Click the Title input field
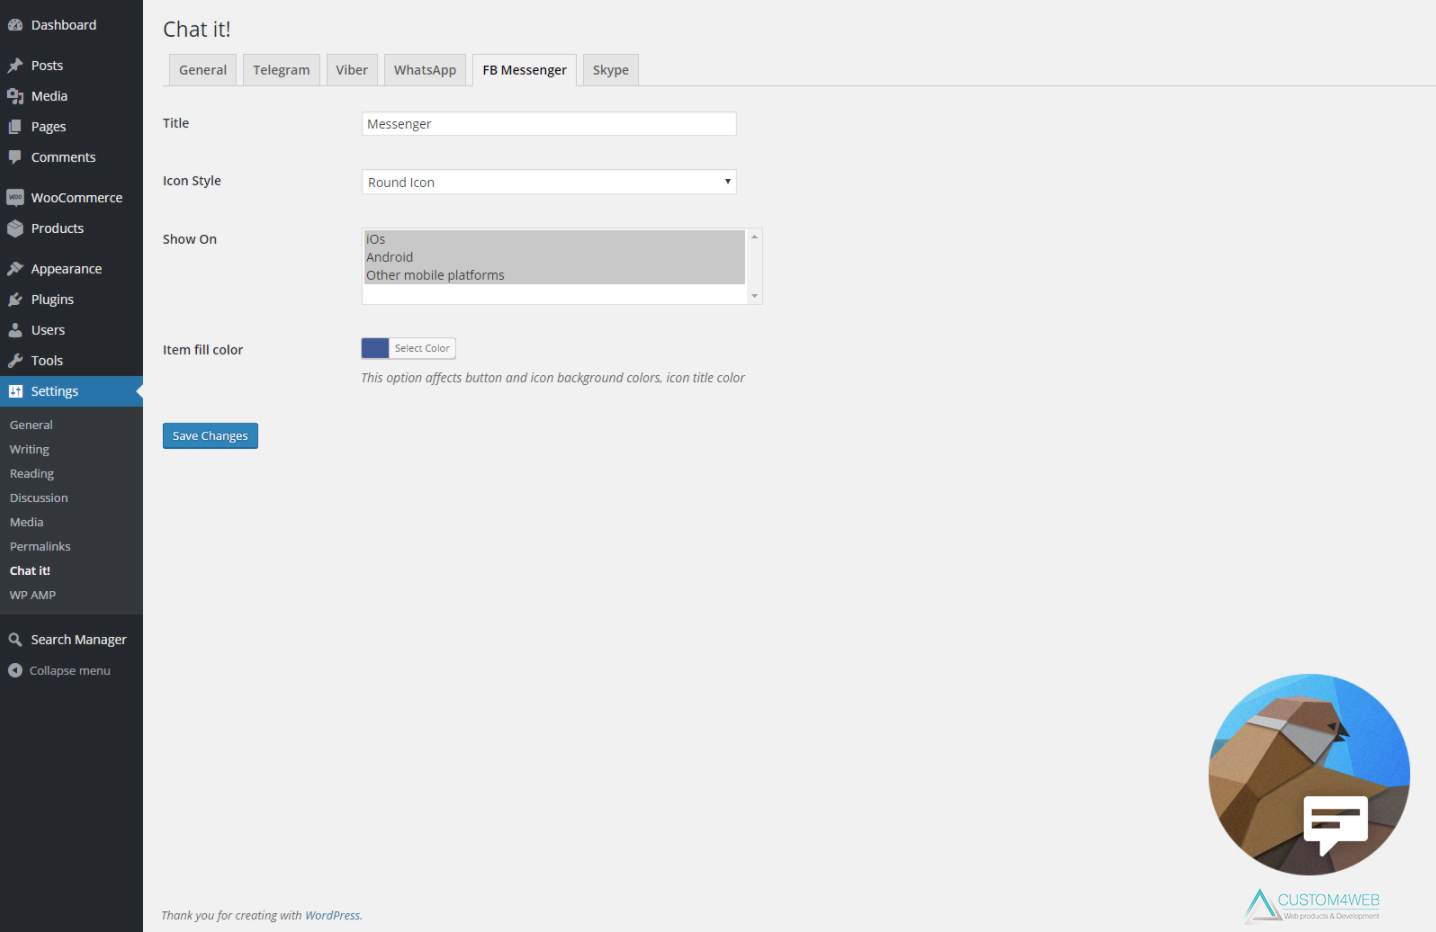This screenshot has width=1436, height=932. point(549,124)
